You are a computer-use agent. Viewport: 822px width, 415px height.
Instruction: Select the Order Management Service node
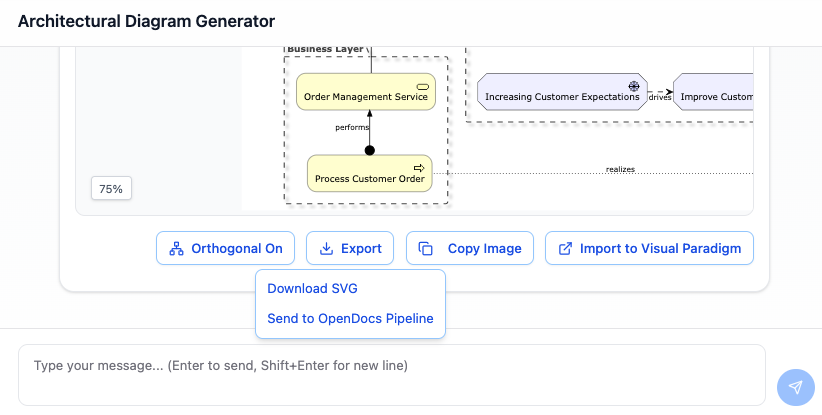(x=366, y=97)
